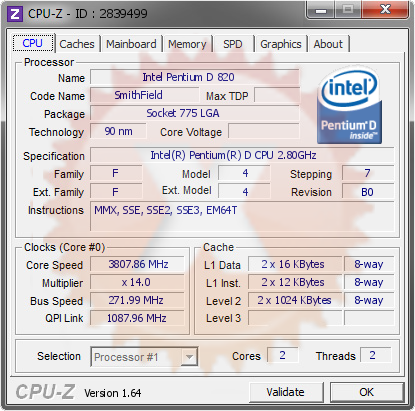Click the L1 Inst. '8-way' associativity field

click(x=369, y=282)
